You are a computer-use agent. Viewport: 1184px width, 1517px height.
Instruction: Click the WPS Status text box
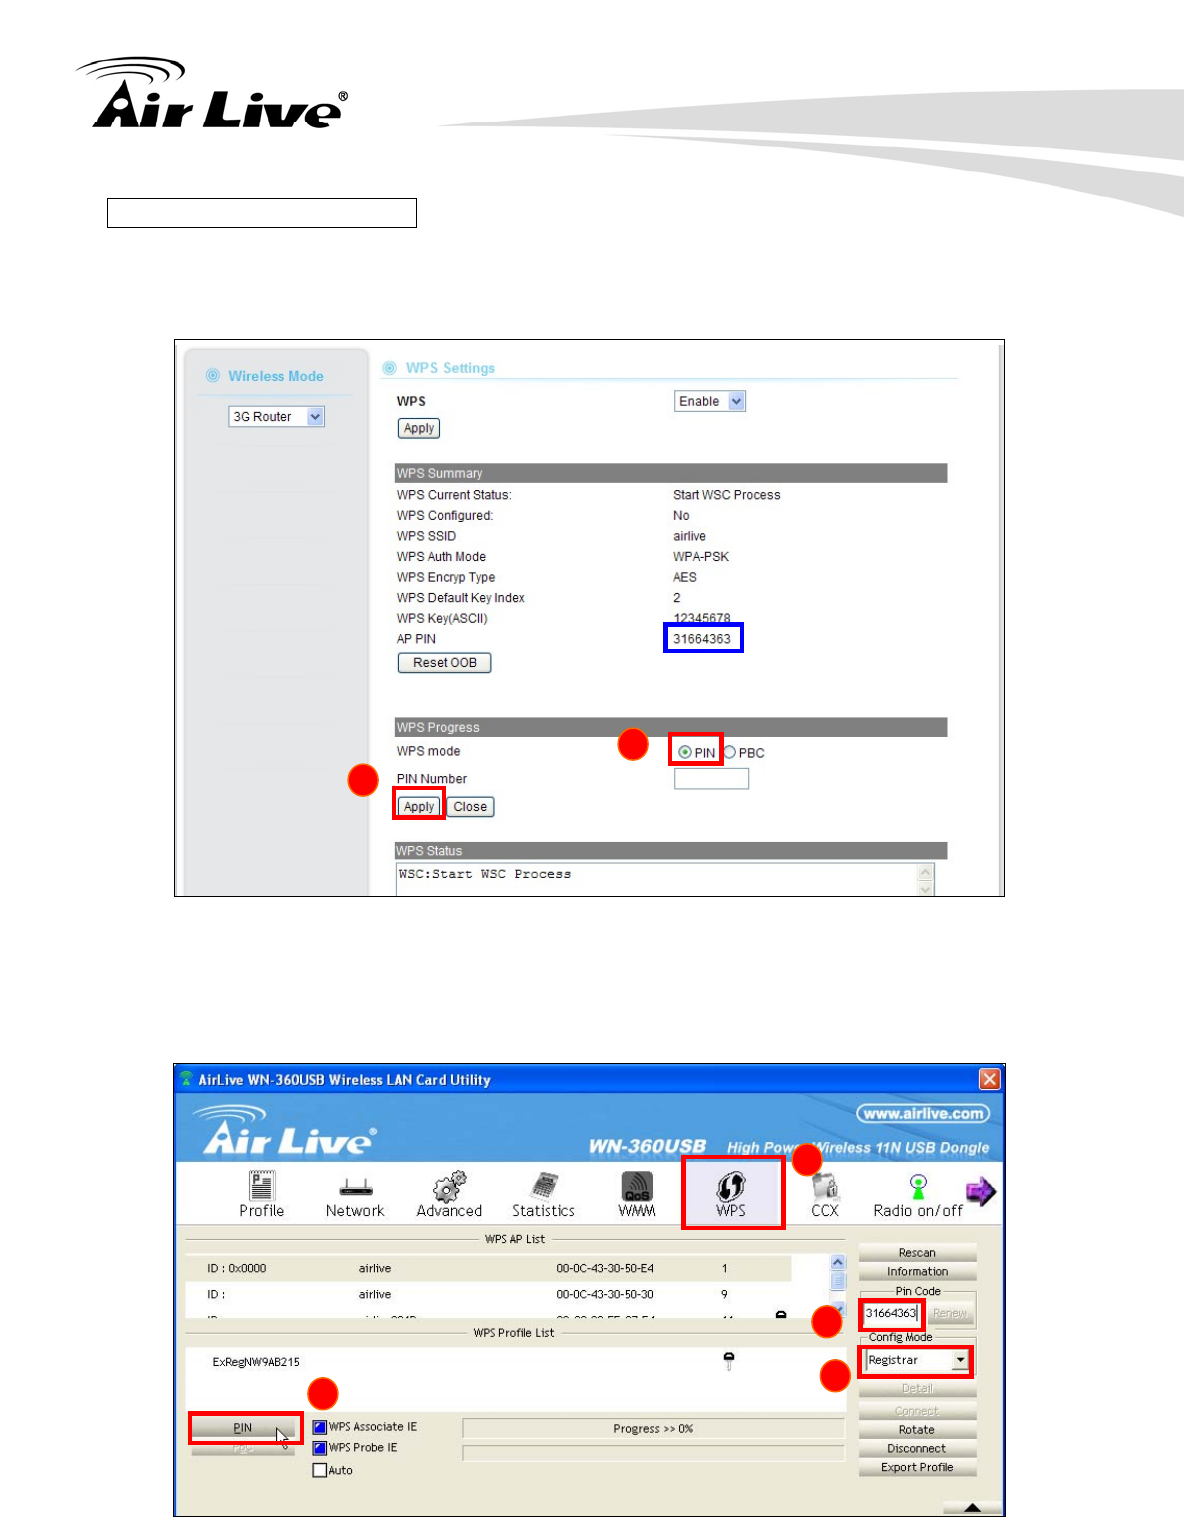pyautogui.click(x=656, y=880)
